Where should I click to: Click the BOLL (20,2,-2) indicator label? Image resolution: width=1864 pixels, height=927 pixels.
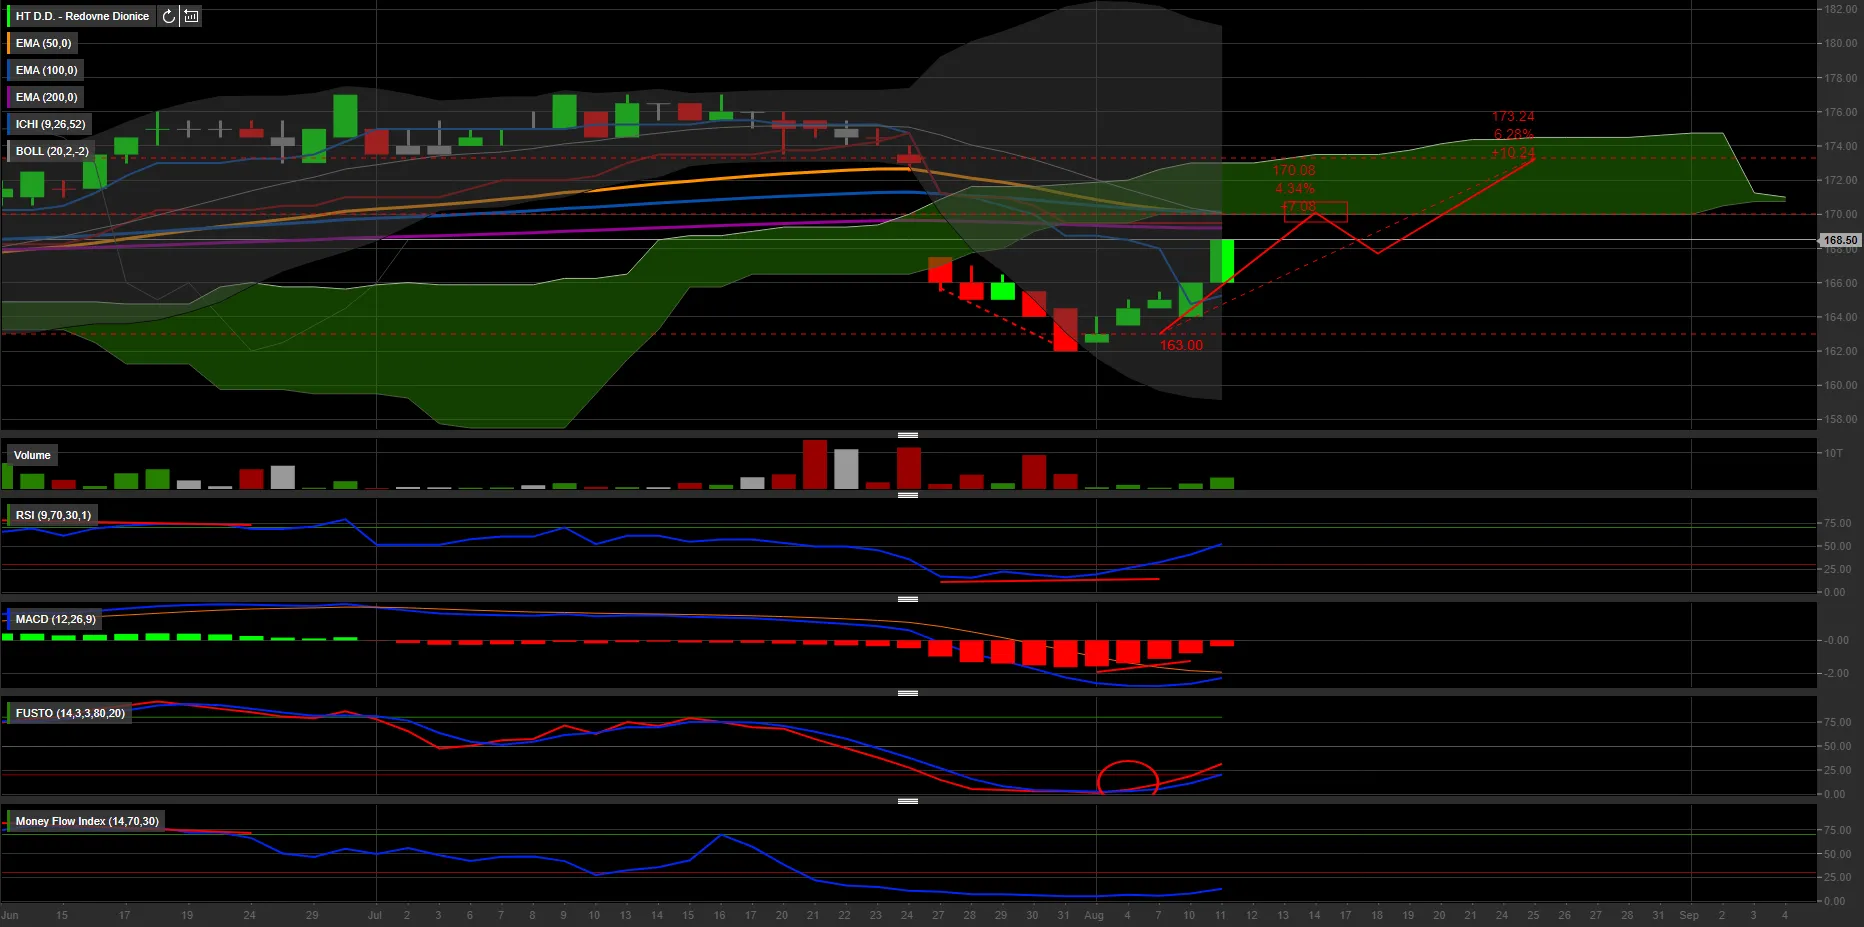tap(52, 151)
